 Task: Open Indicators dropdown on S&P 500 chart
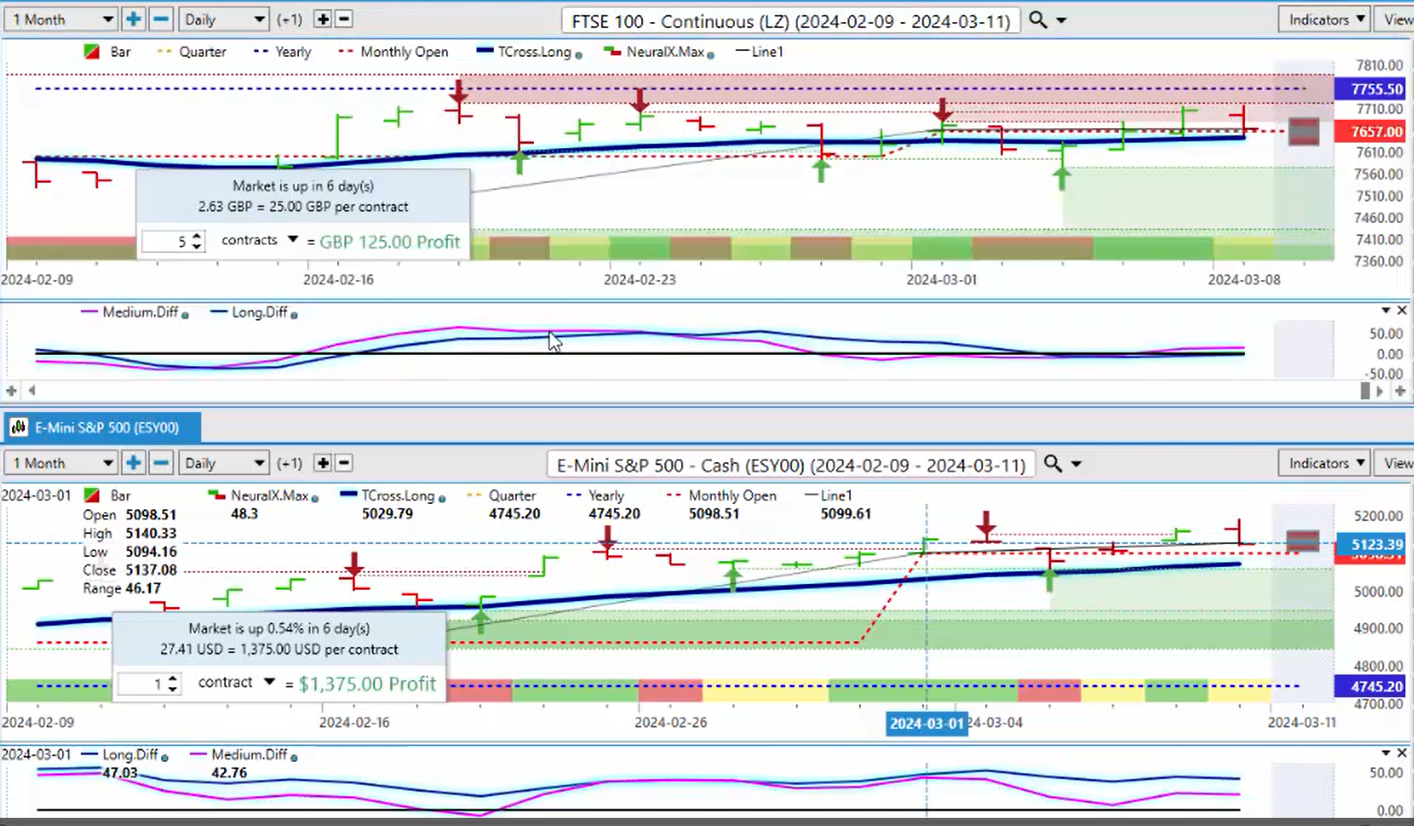(1323, 463)
